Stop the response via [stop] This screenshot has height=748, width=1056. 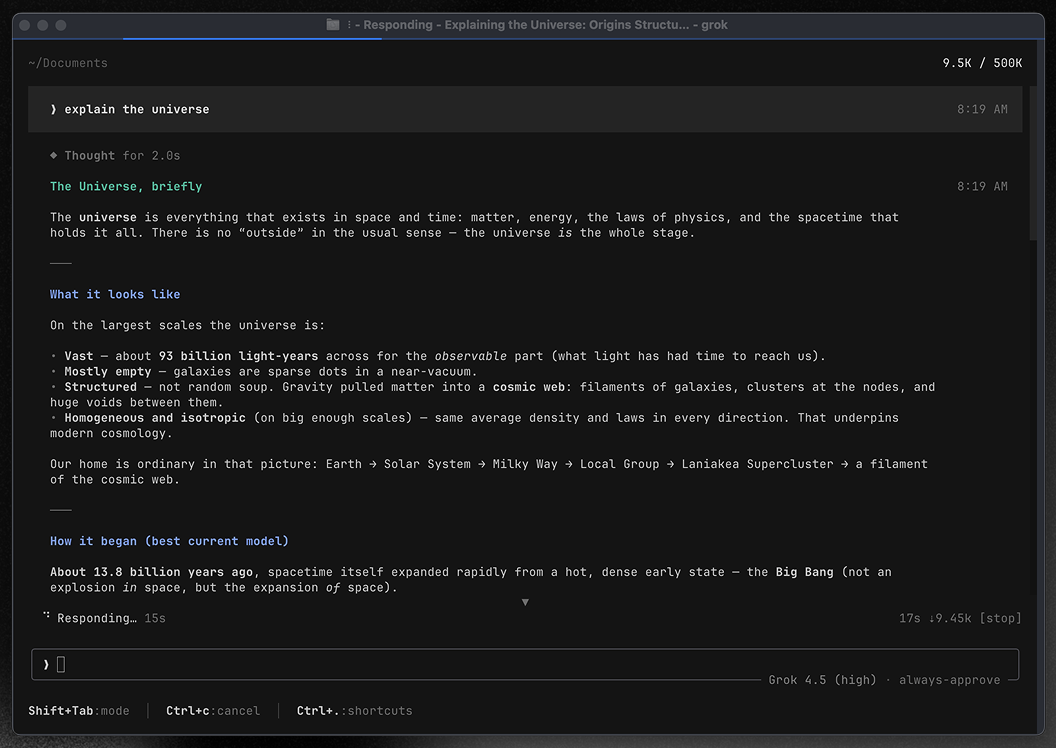(x=1000, y=618)
